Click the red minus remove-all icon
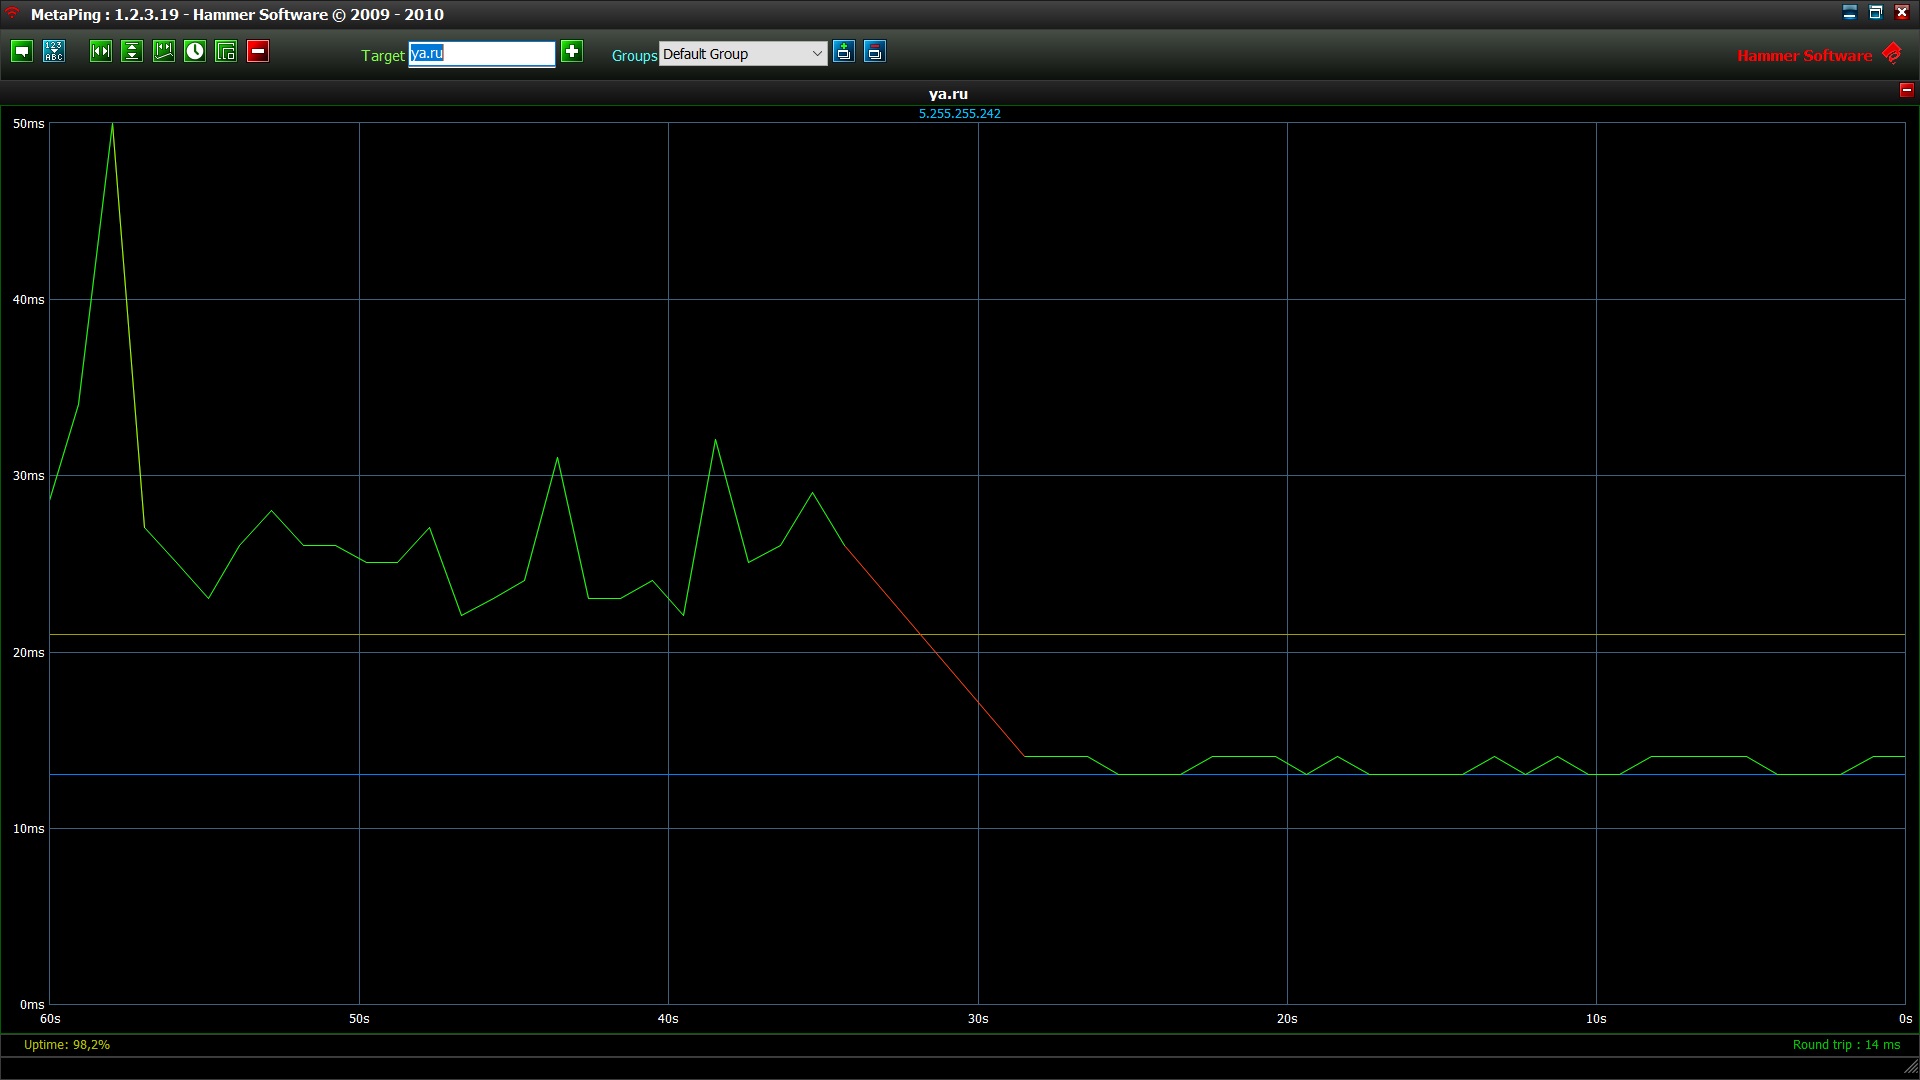 pyautogui.click(x=258, y=52)
